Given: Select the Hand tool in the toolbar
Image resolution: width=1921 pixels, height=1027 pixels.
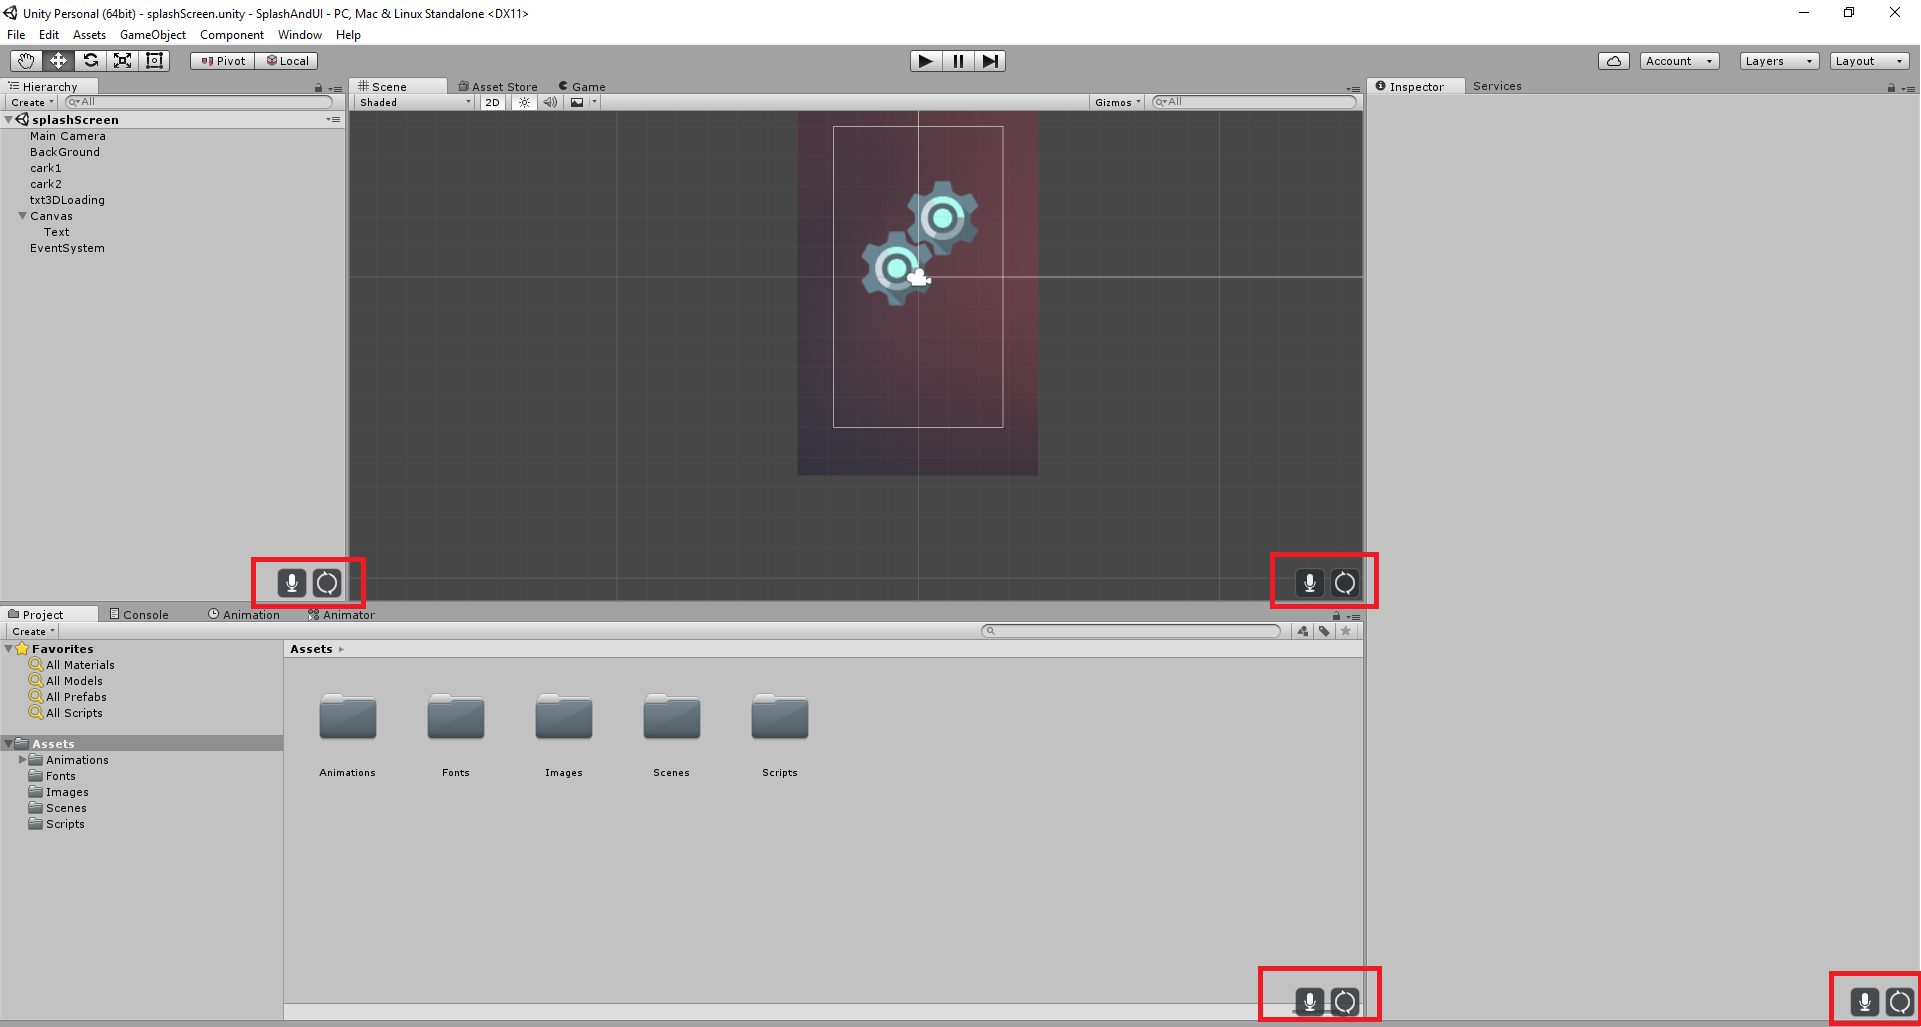Looking at the screenshot, I should (x=25, y=60).
